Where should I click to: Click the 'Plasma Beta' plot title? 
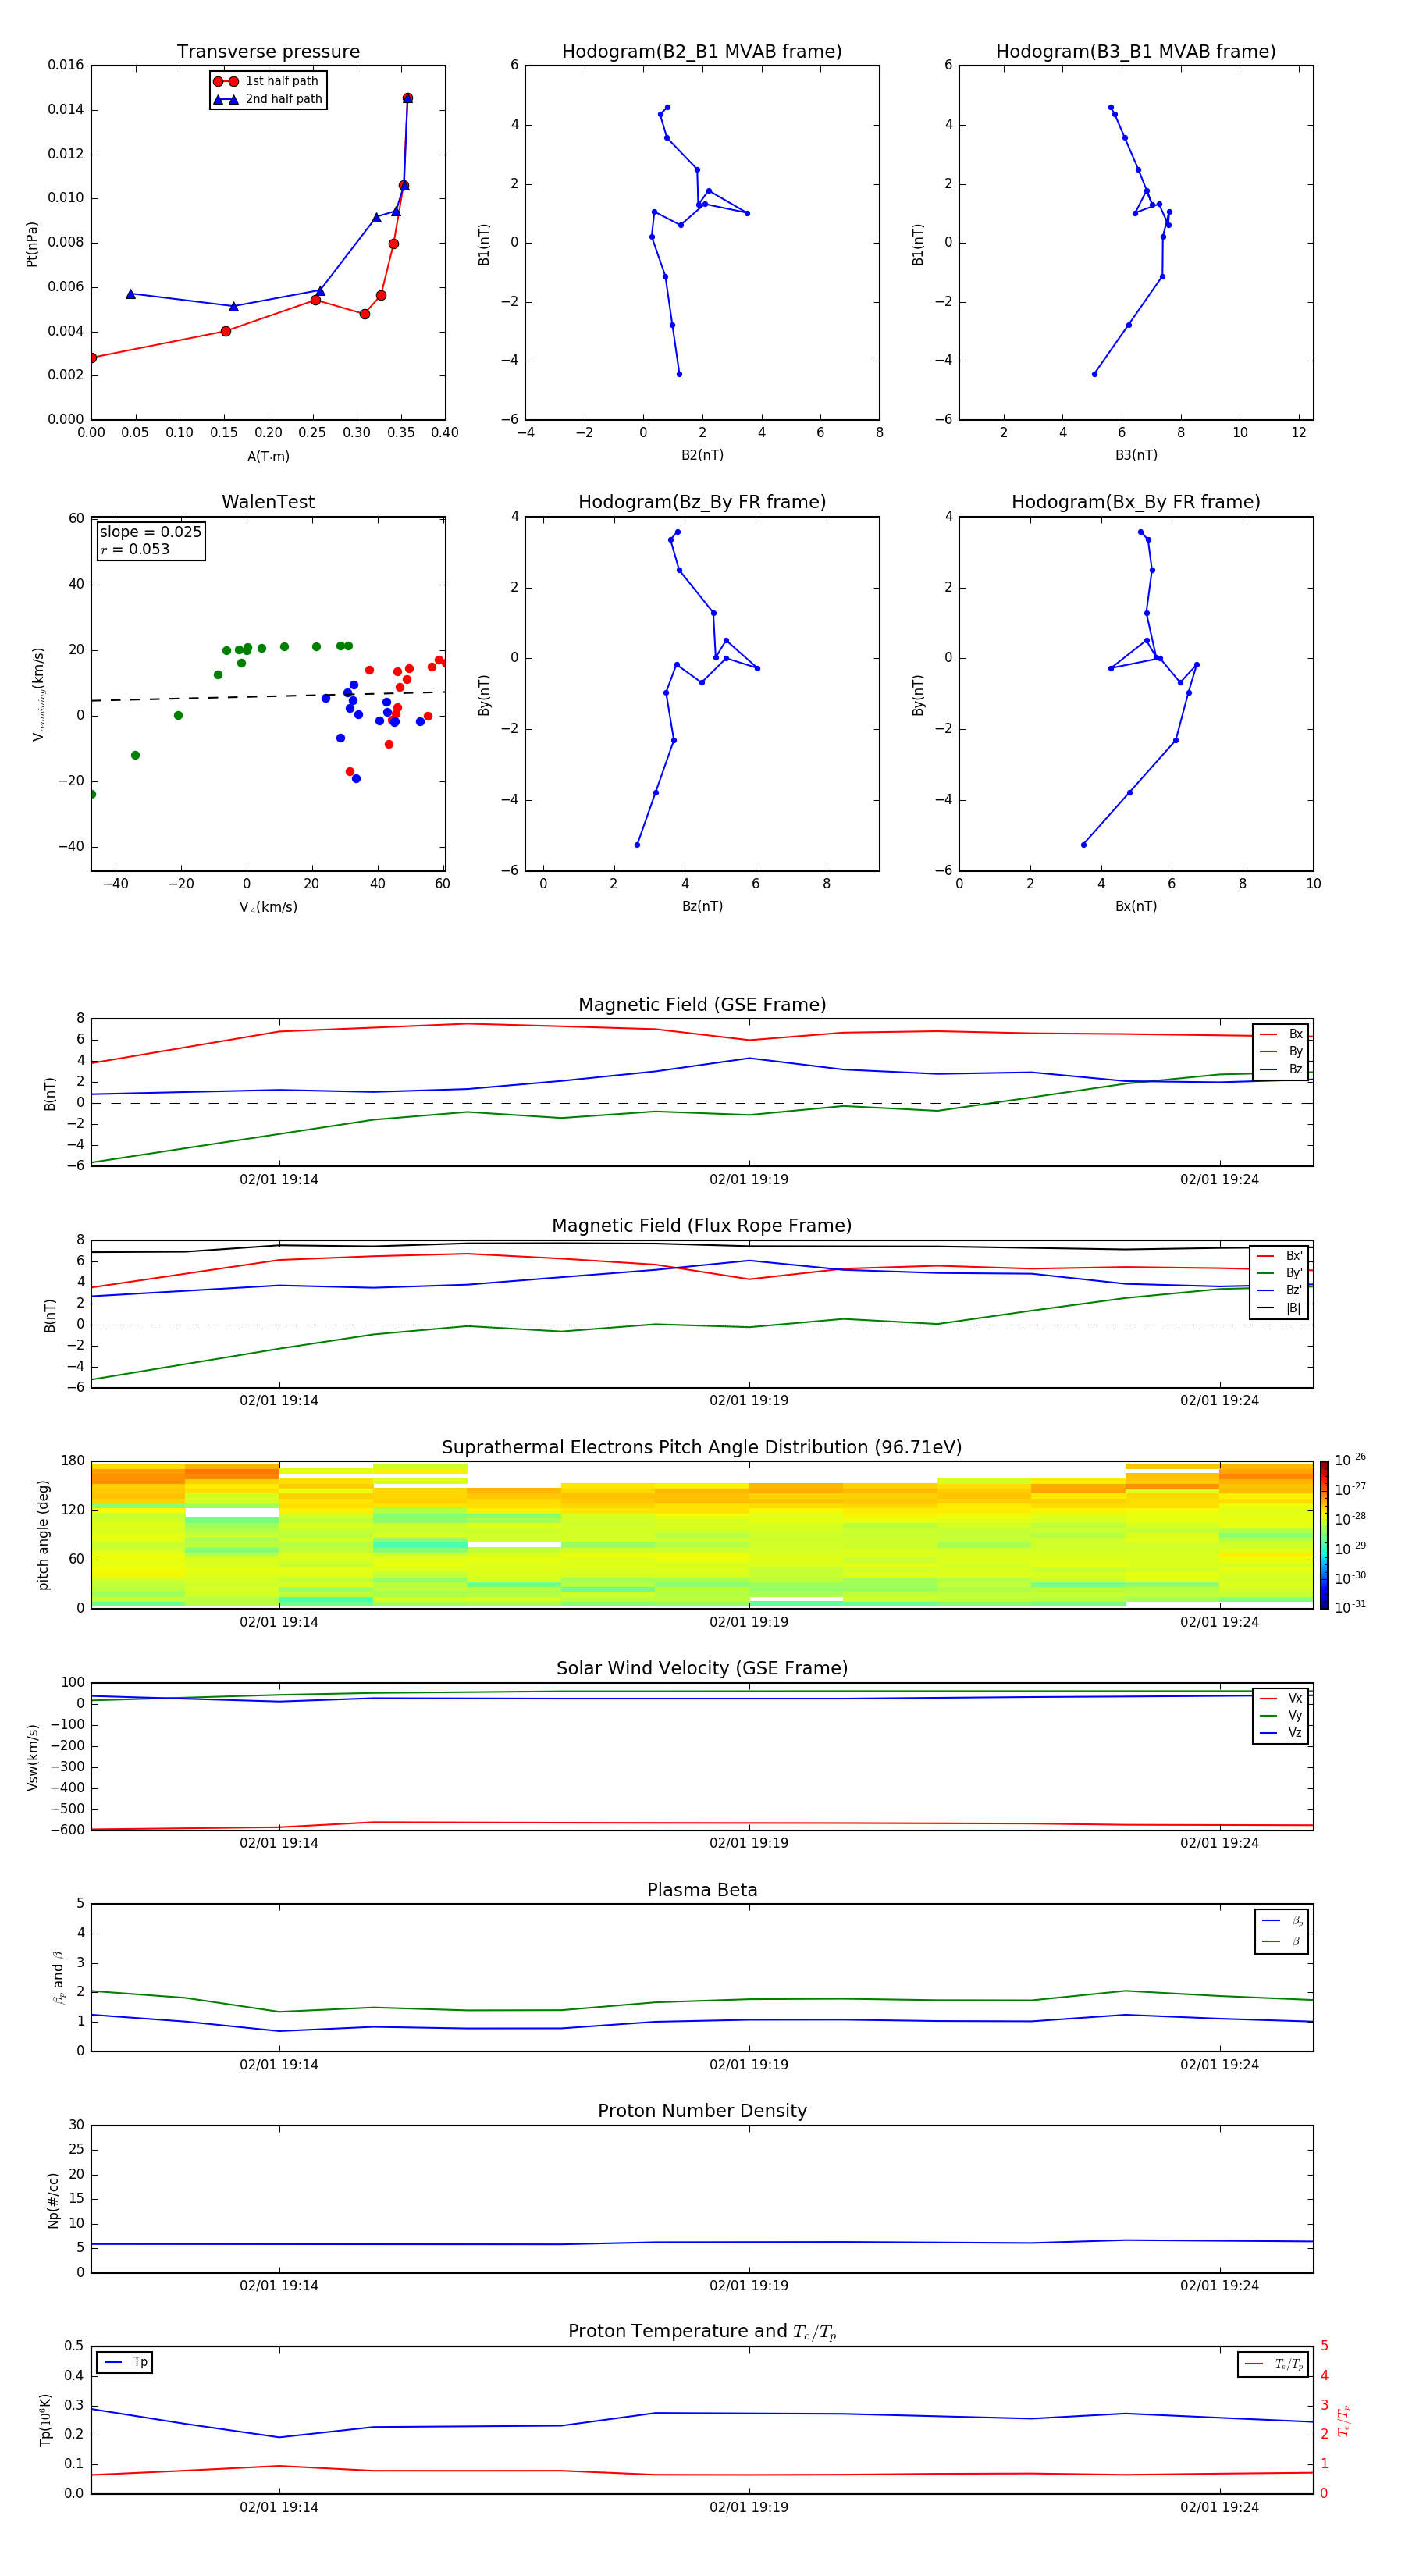[702, 1890]
